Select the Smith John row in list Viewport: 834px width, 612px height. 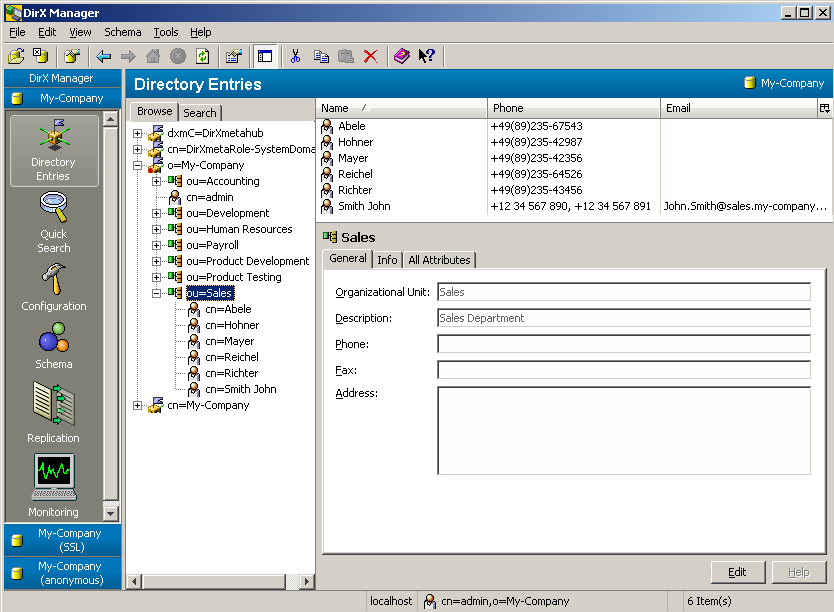[x=364, y=206]
